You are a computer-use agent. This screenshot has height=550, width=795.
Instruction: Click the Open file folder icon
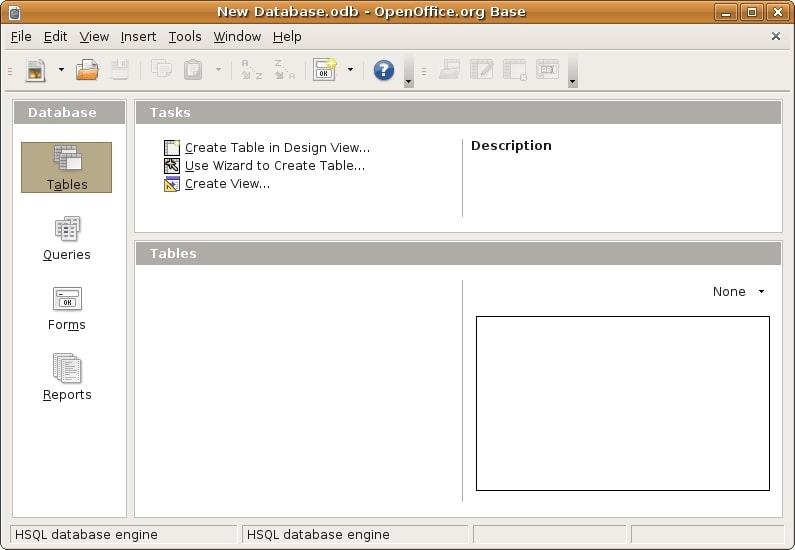(88, 70)
